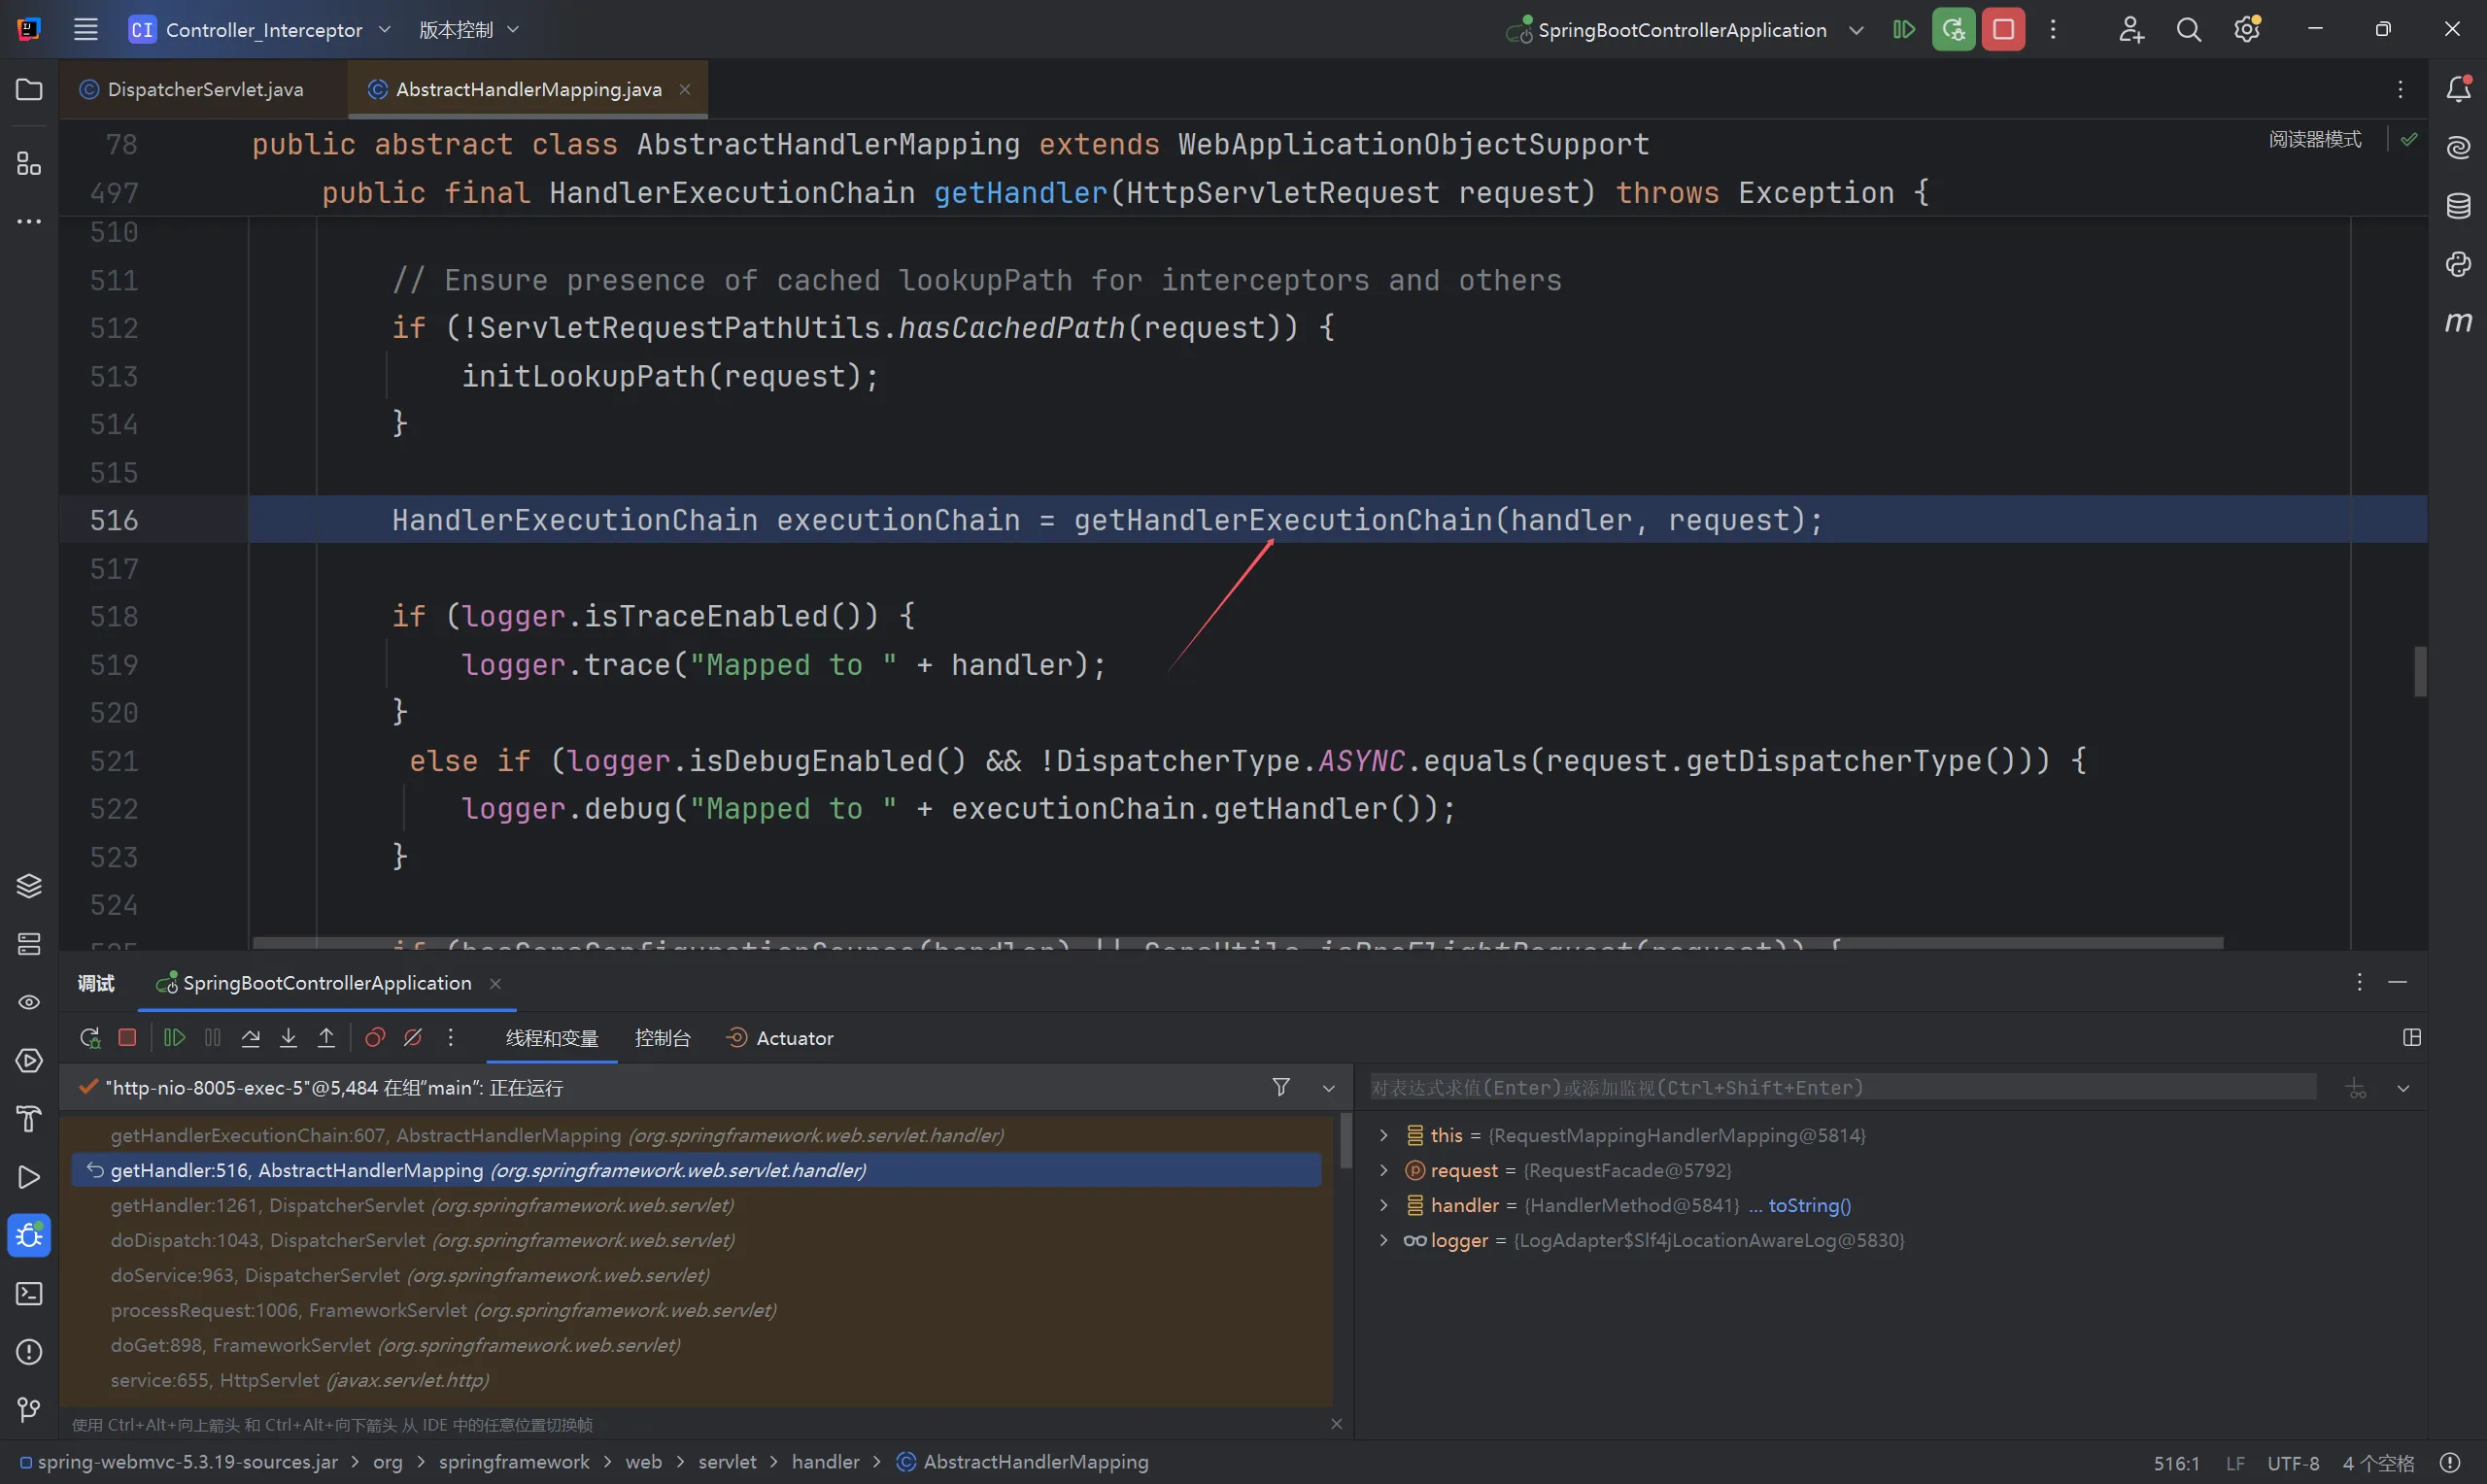The image size is (2487, 1484).
Task: Open the Notifications bell icon
Action: coord(2458,90)
